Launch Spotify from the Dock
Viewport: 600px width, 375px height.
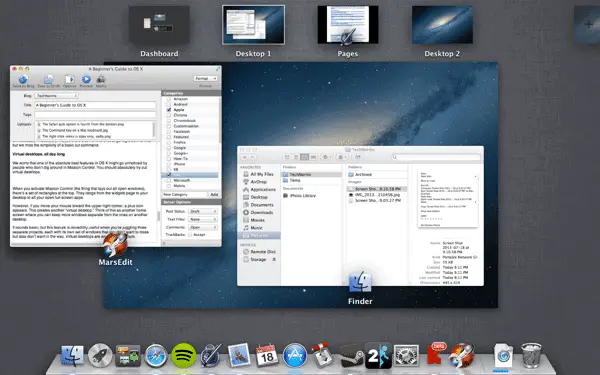pyautogui.click(x=183, y=356)
